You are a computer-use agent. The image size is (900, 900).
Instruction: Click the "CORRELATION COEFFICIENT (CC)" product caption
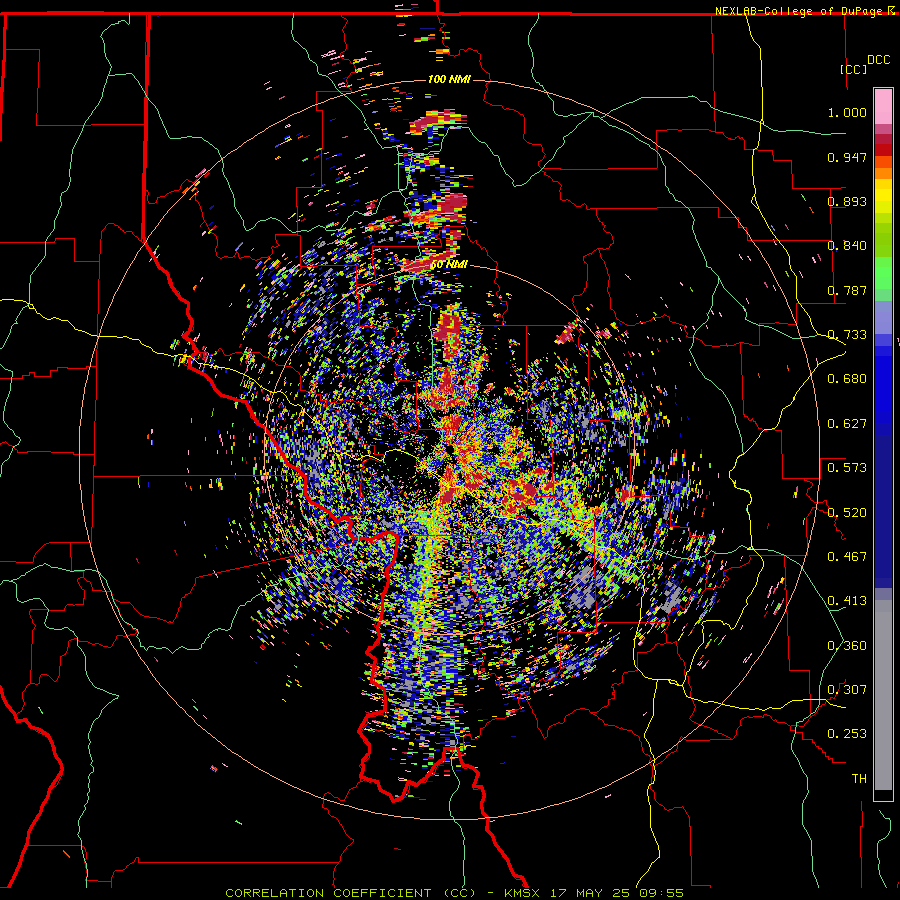point(351,893)
